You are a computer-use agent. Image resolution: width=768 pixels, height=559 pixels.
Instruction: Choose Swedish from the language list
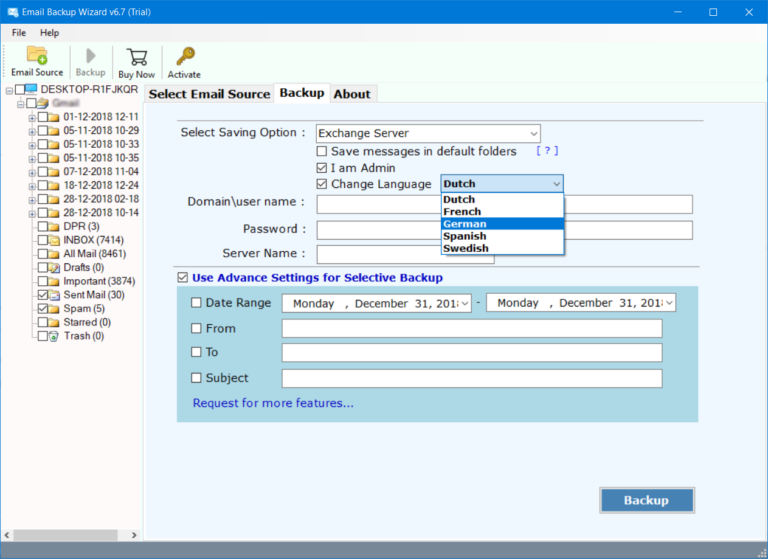[503, 248]
